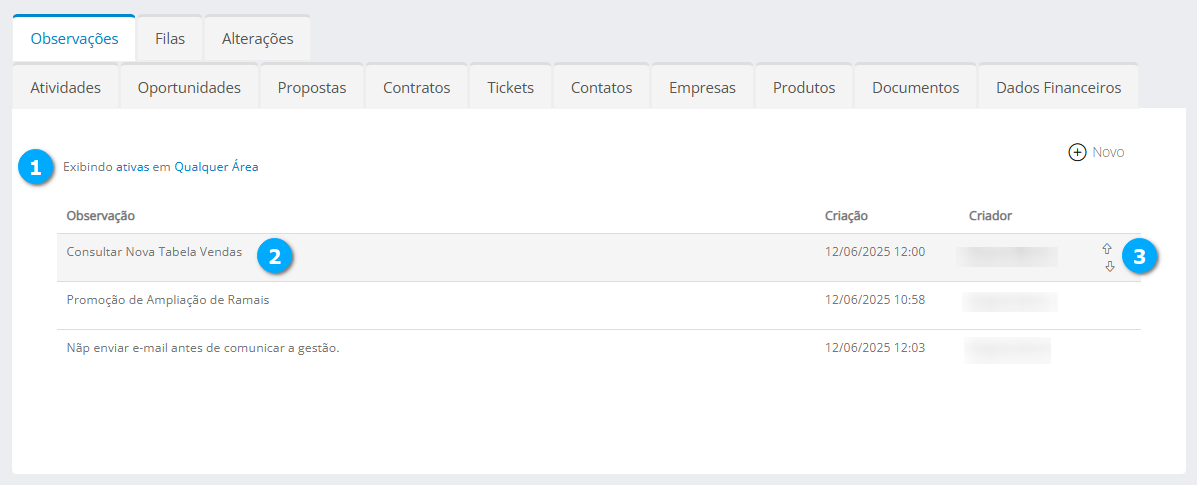This screenshot has height=485, width=1197.
Task: Move observation up with the up arrow
Action: 1108,248
